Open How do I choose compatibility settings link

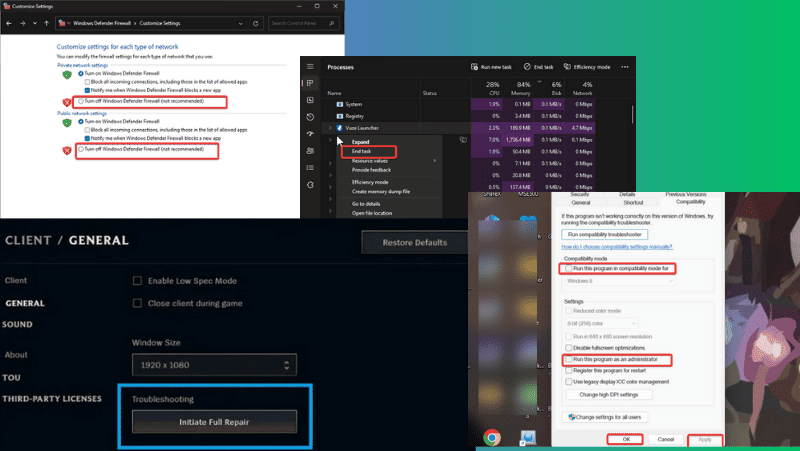point(617,247)
